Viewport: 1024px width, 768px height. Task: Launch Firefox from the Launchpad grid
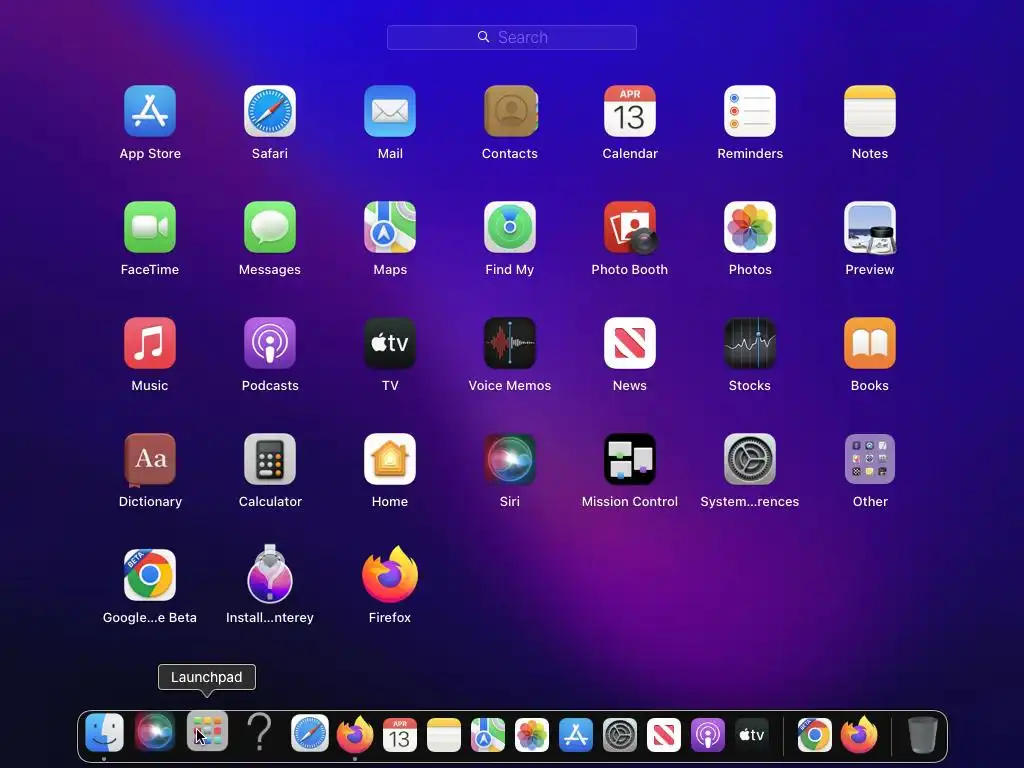coord(390,575)
